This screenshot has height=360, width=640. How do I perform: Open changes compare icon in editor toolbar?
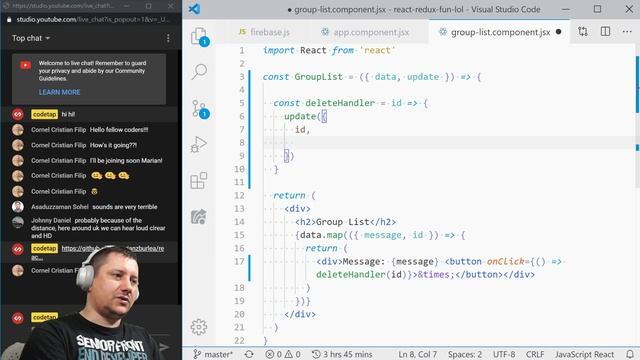tap(583, 31)
